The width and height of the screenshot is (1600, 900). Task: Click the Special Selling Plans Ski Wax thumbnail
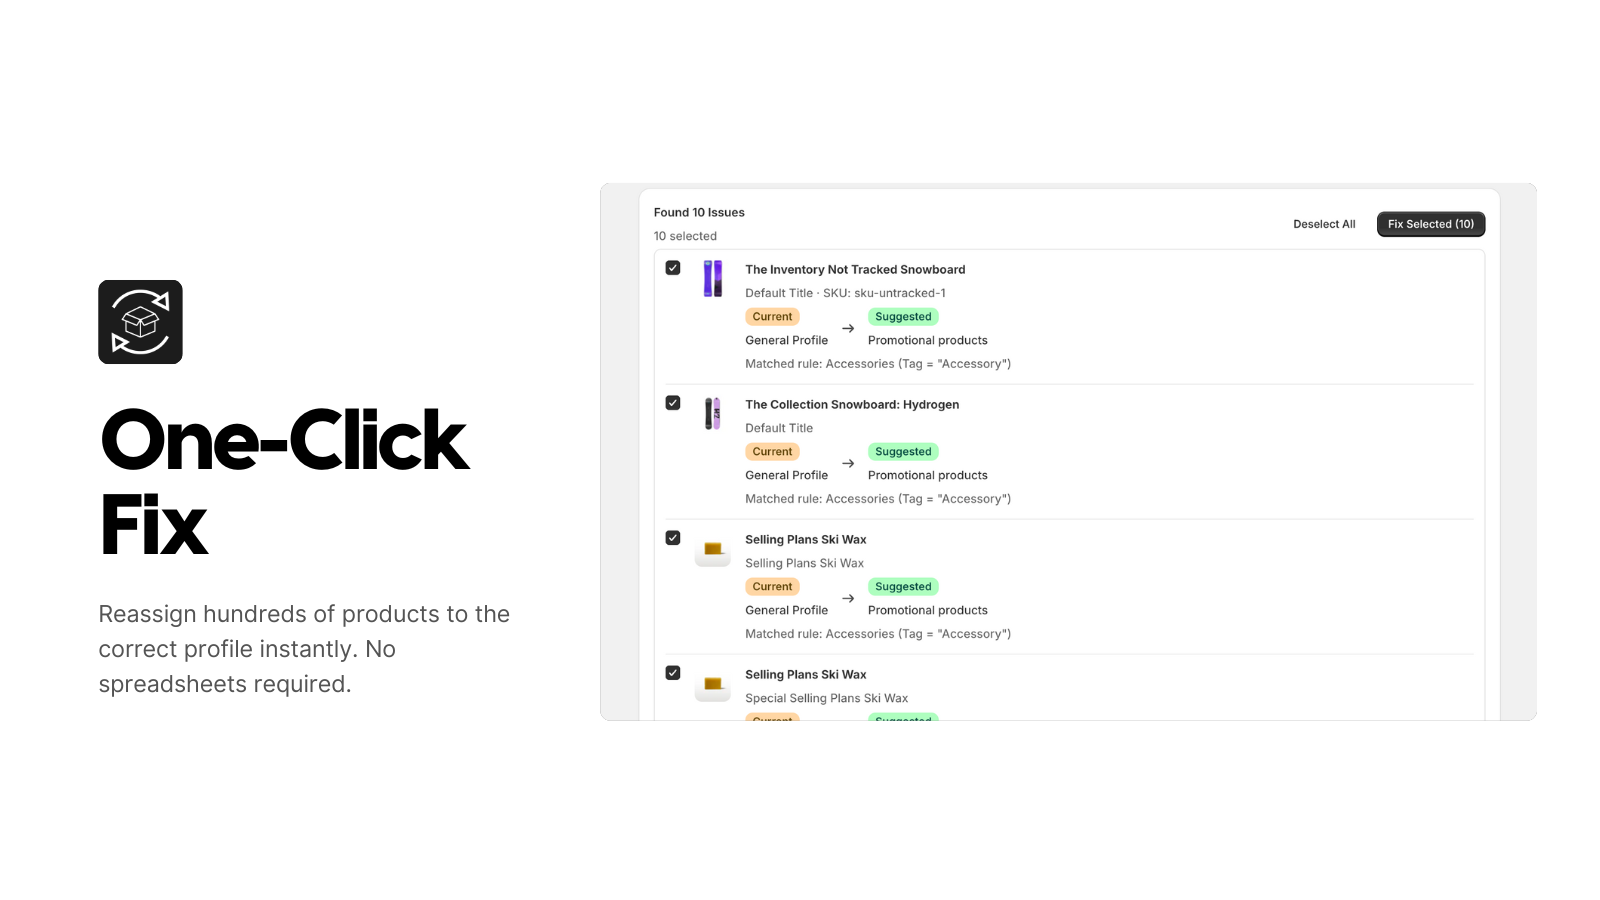(x=713, y=686)
